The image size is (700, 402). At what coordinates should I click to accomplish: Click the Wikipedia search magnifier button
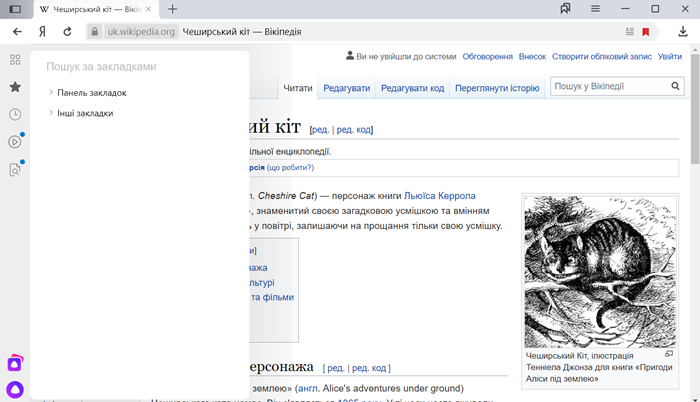(x=675, y=86)
